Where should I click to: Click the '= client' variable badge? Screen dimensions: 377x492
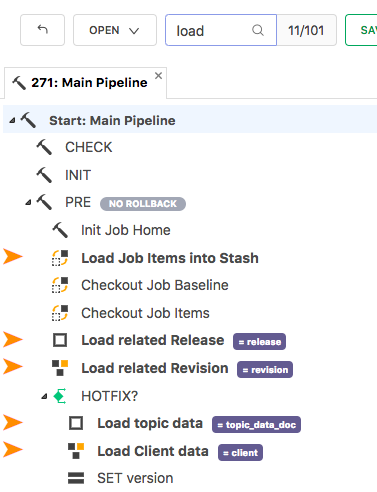pyautogui.click(x=240, y=453)
